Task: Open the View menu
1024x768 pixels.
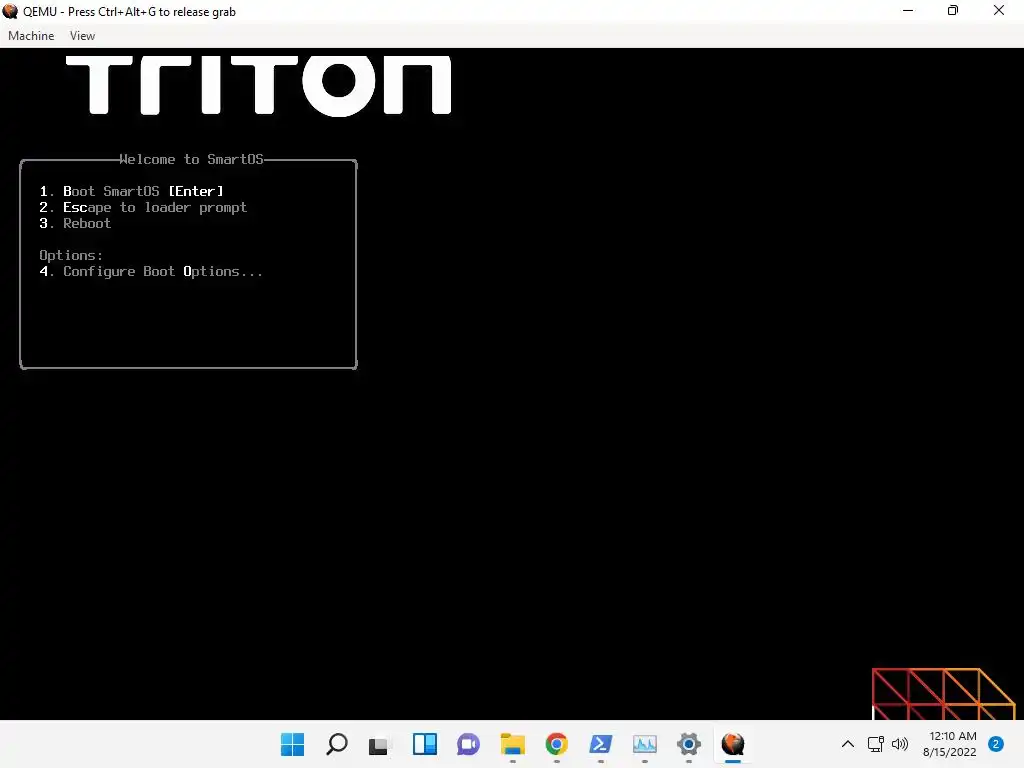Action: pos(82,36)
